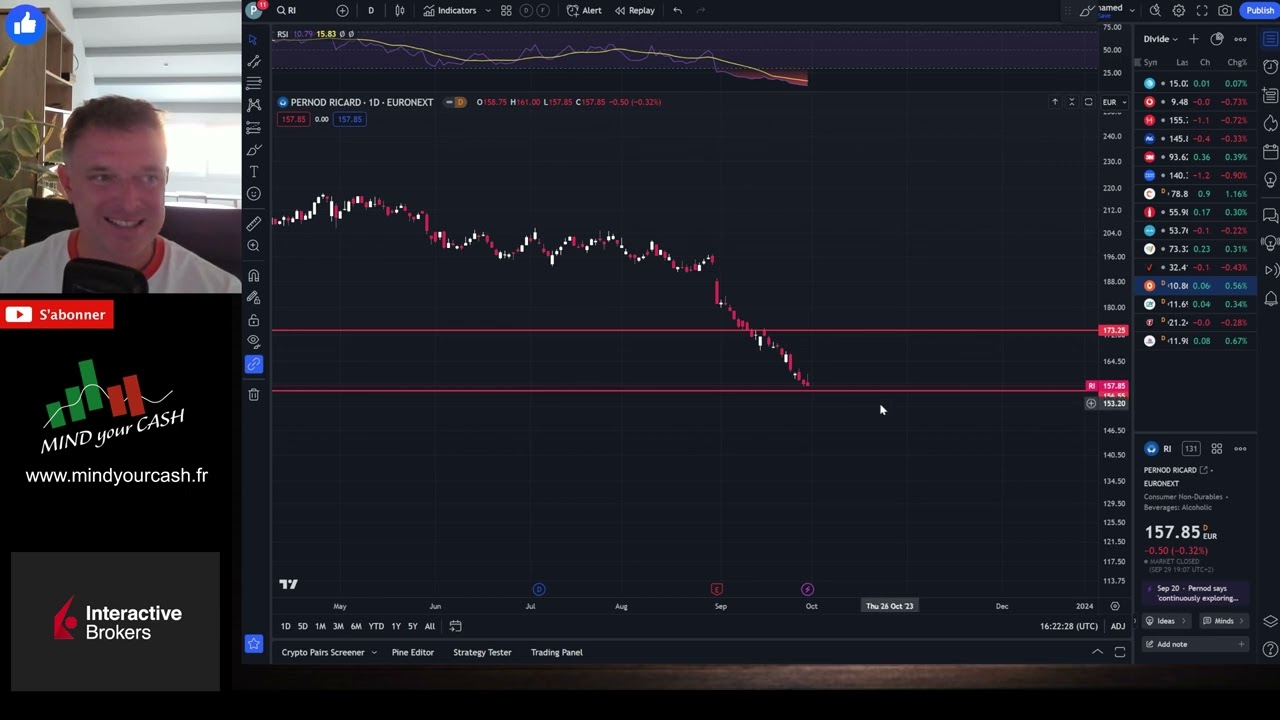
Task: Select the ruler measure tool
Action: 254,224
